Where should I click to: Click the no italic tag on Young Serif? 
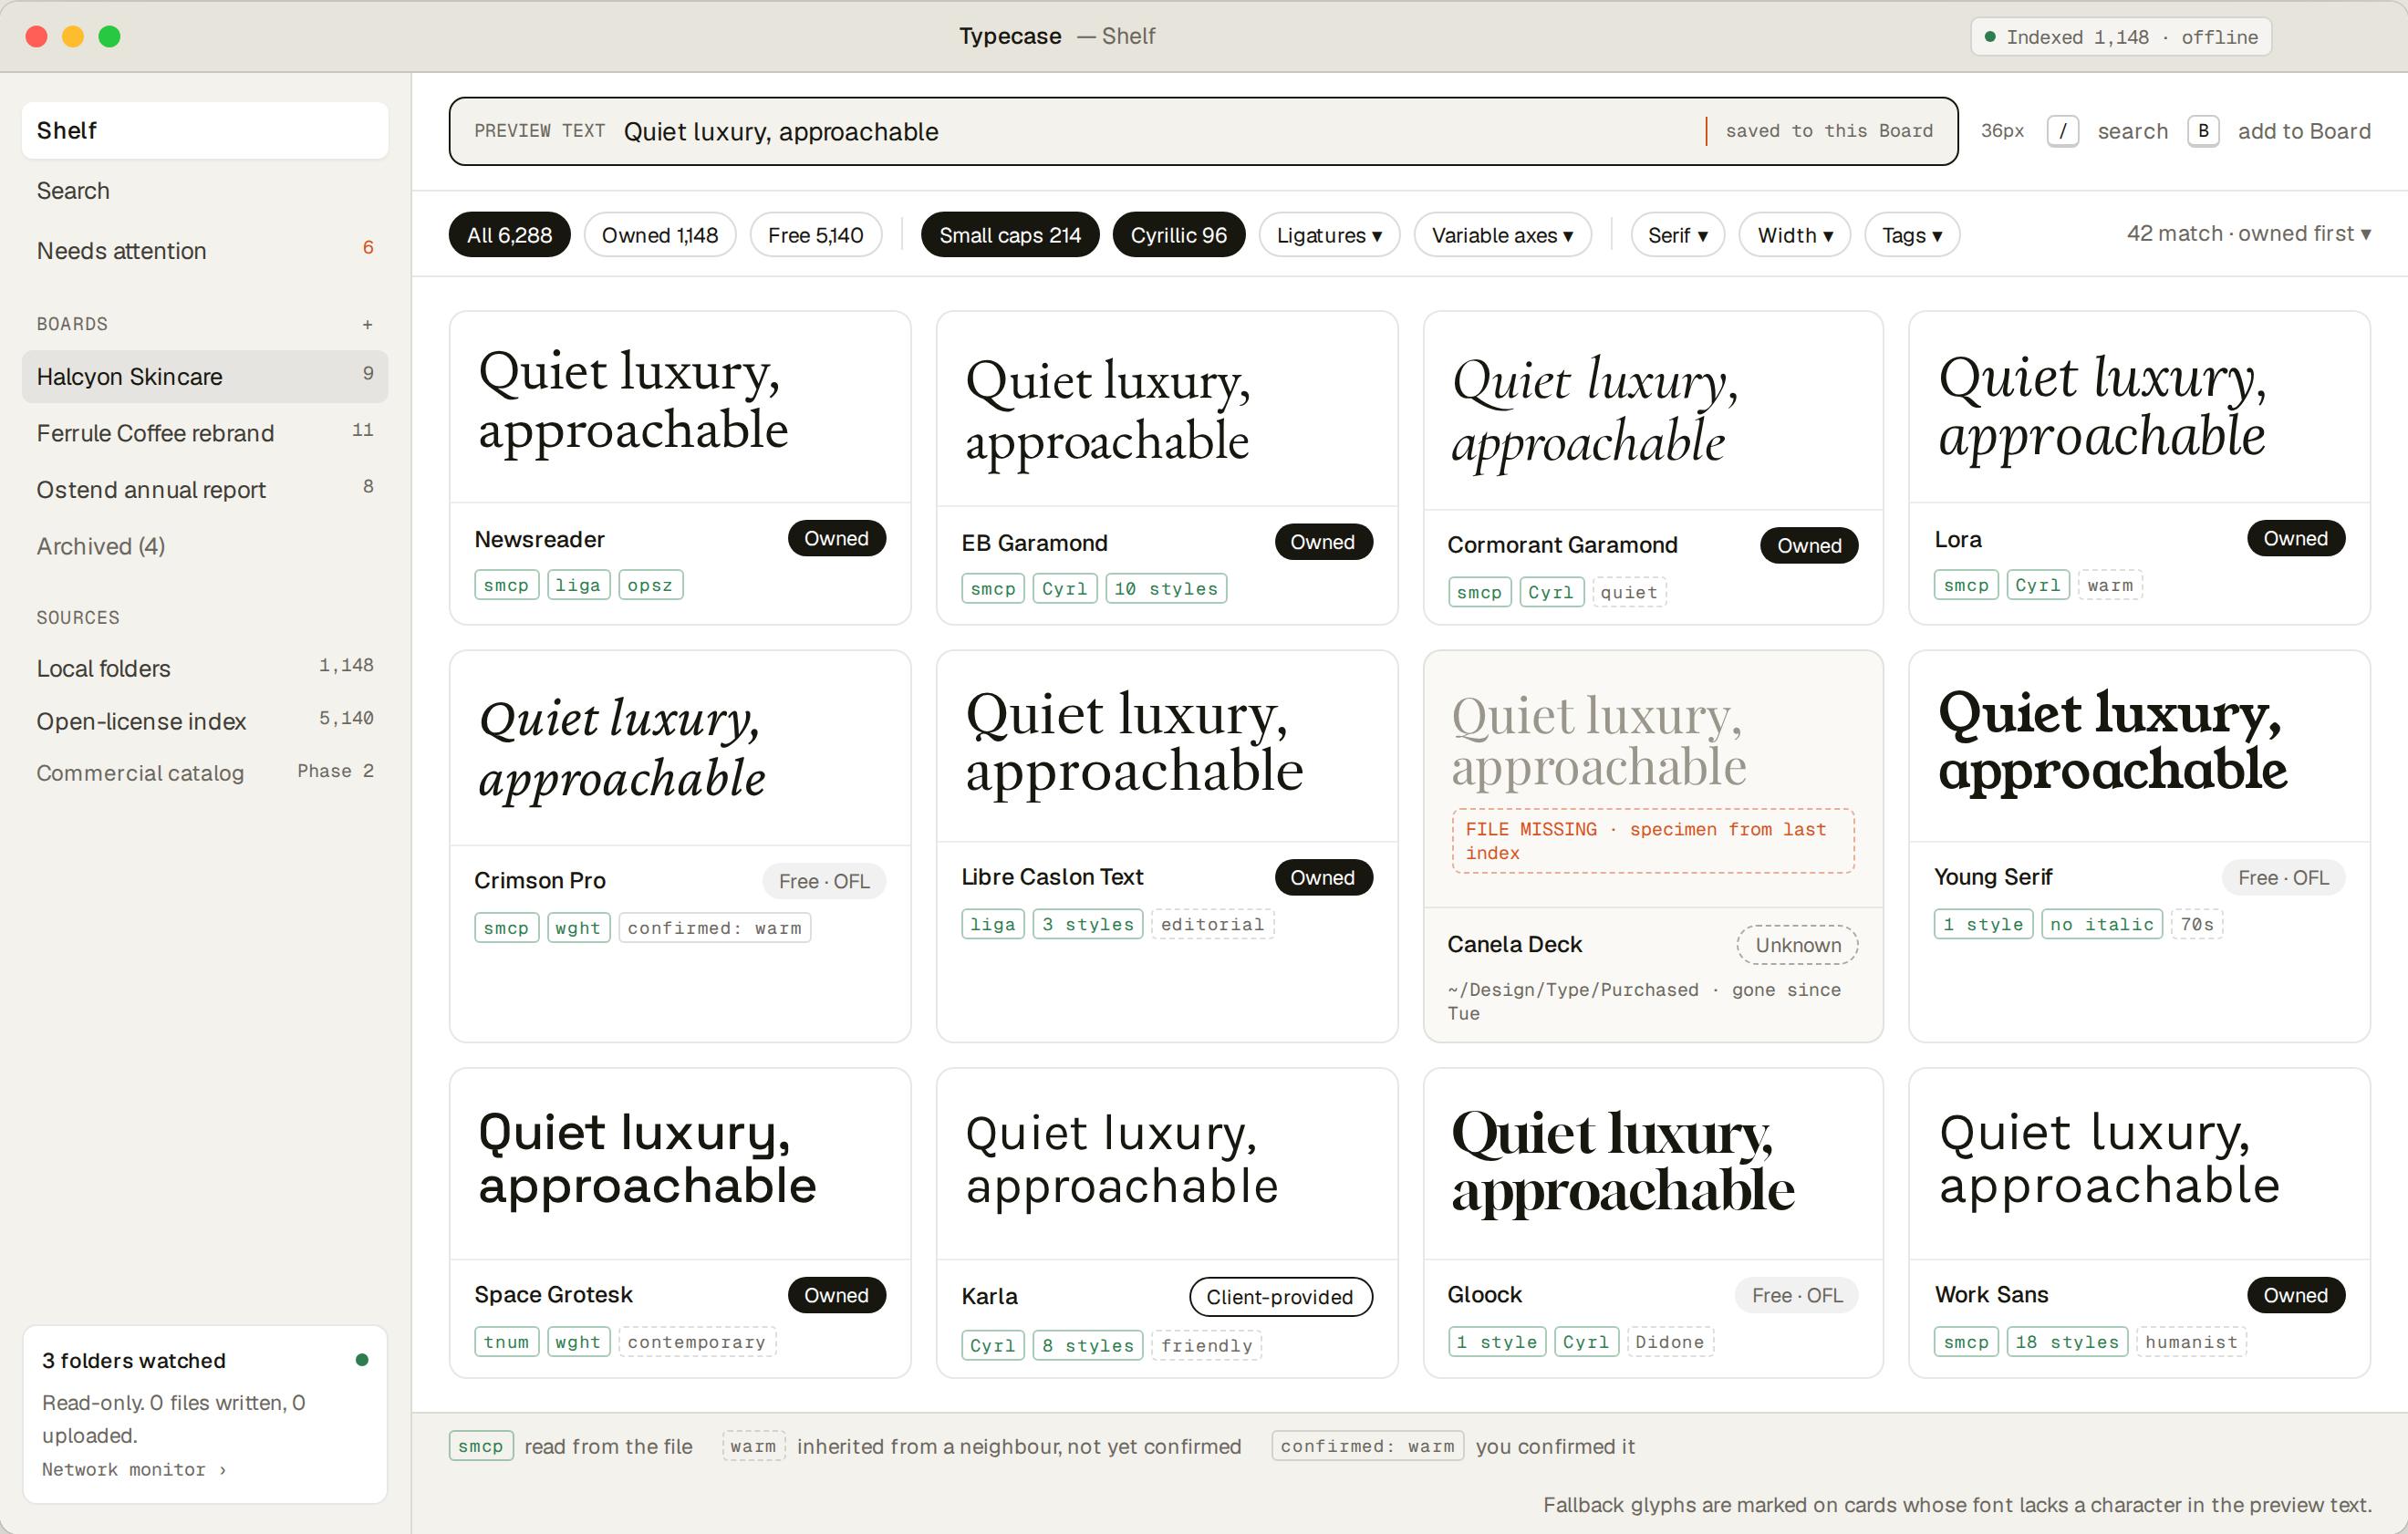[2101, 924]
